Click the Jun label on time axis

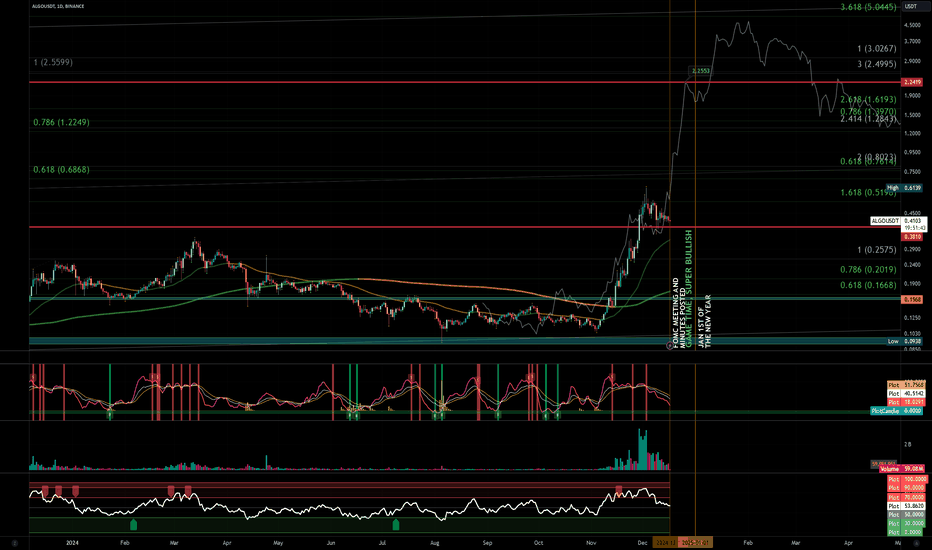click(331, 543)
